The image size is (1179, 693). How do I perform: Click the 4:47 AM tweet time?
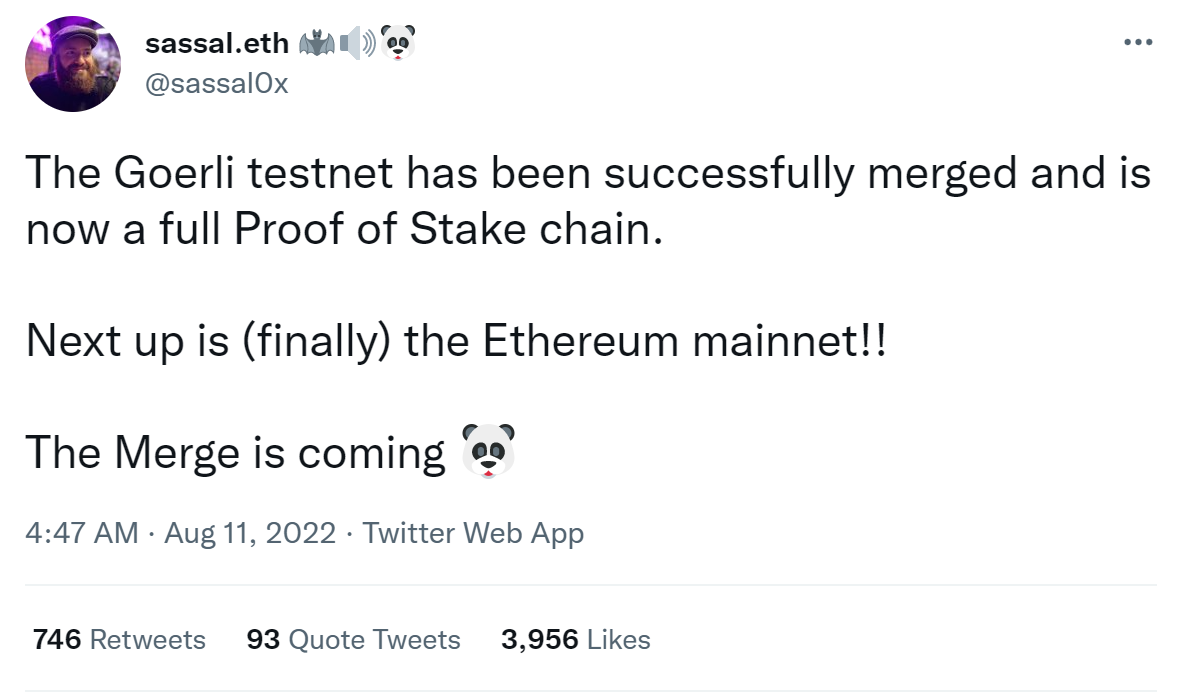tap(82, 533)
